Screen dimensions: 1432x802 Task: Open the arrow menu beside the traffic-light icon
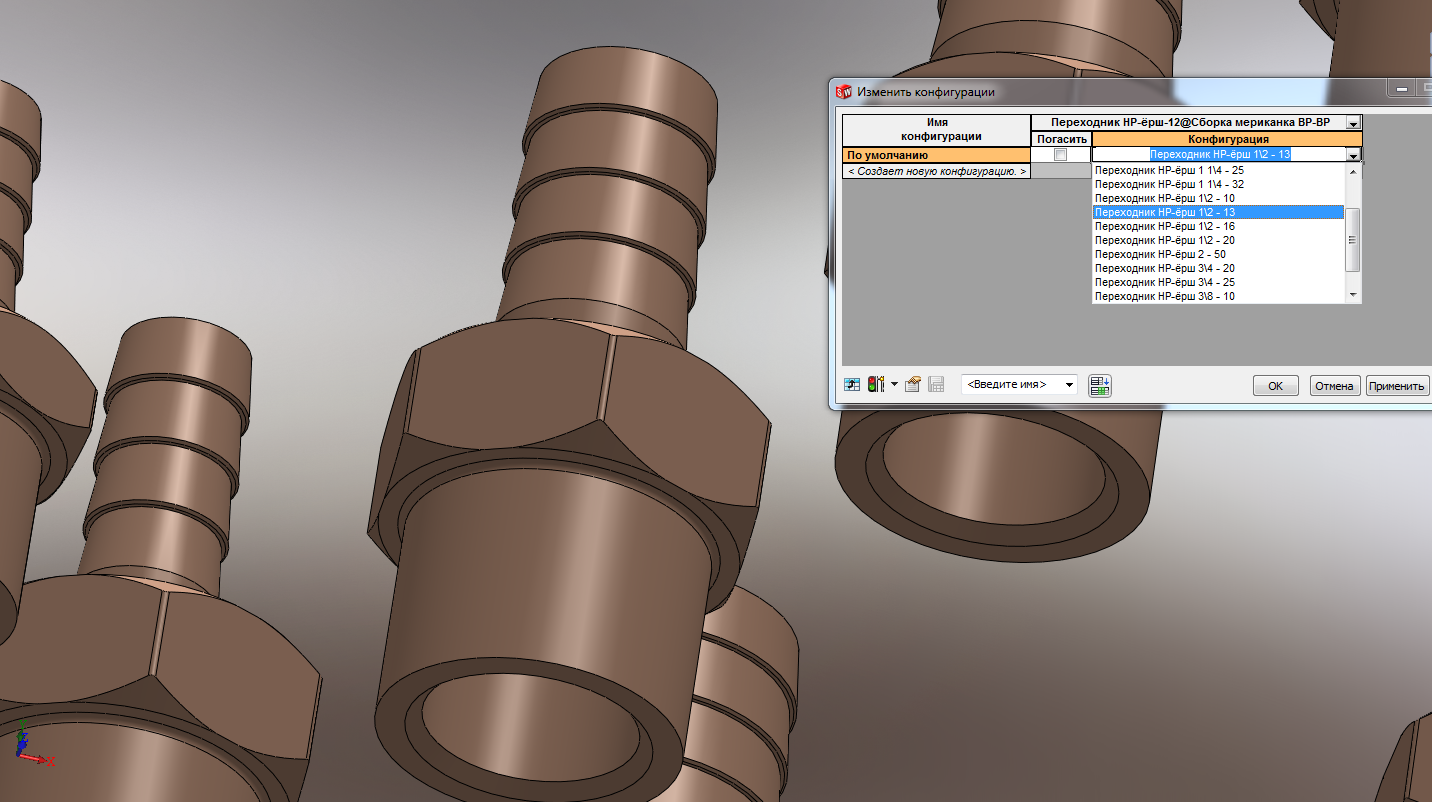[x=894, y=384]
